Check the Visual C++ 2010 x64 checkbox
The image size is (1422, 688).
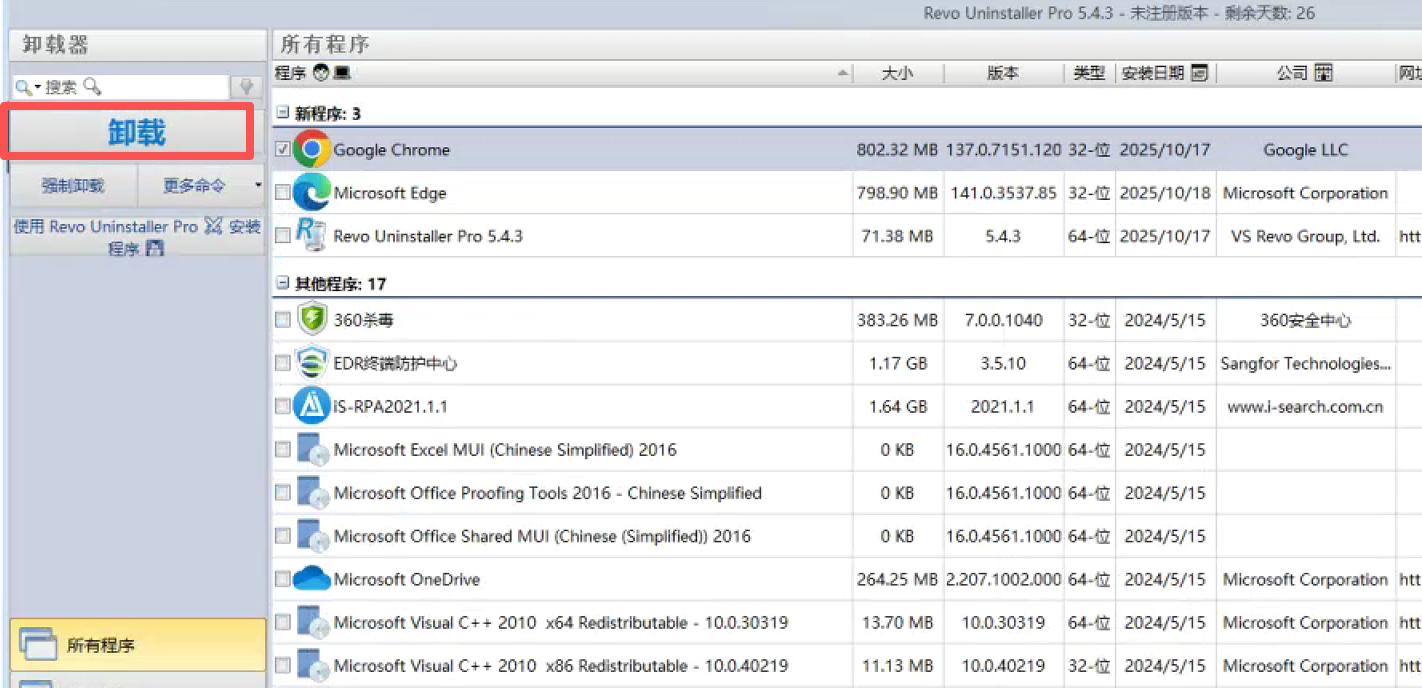[283, 621]
